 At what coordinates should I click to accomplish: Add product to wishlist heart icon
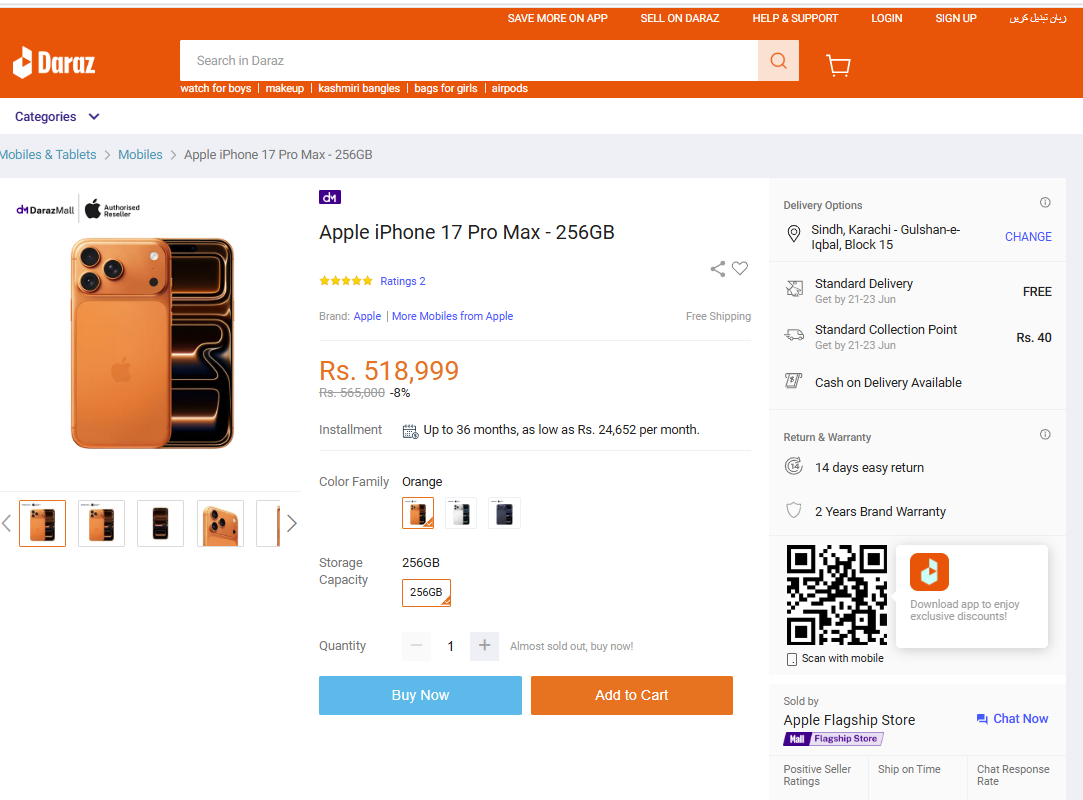click(740, 268)
